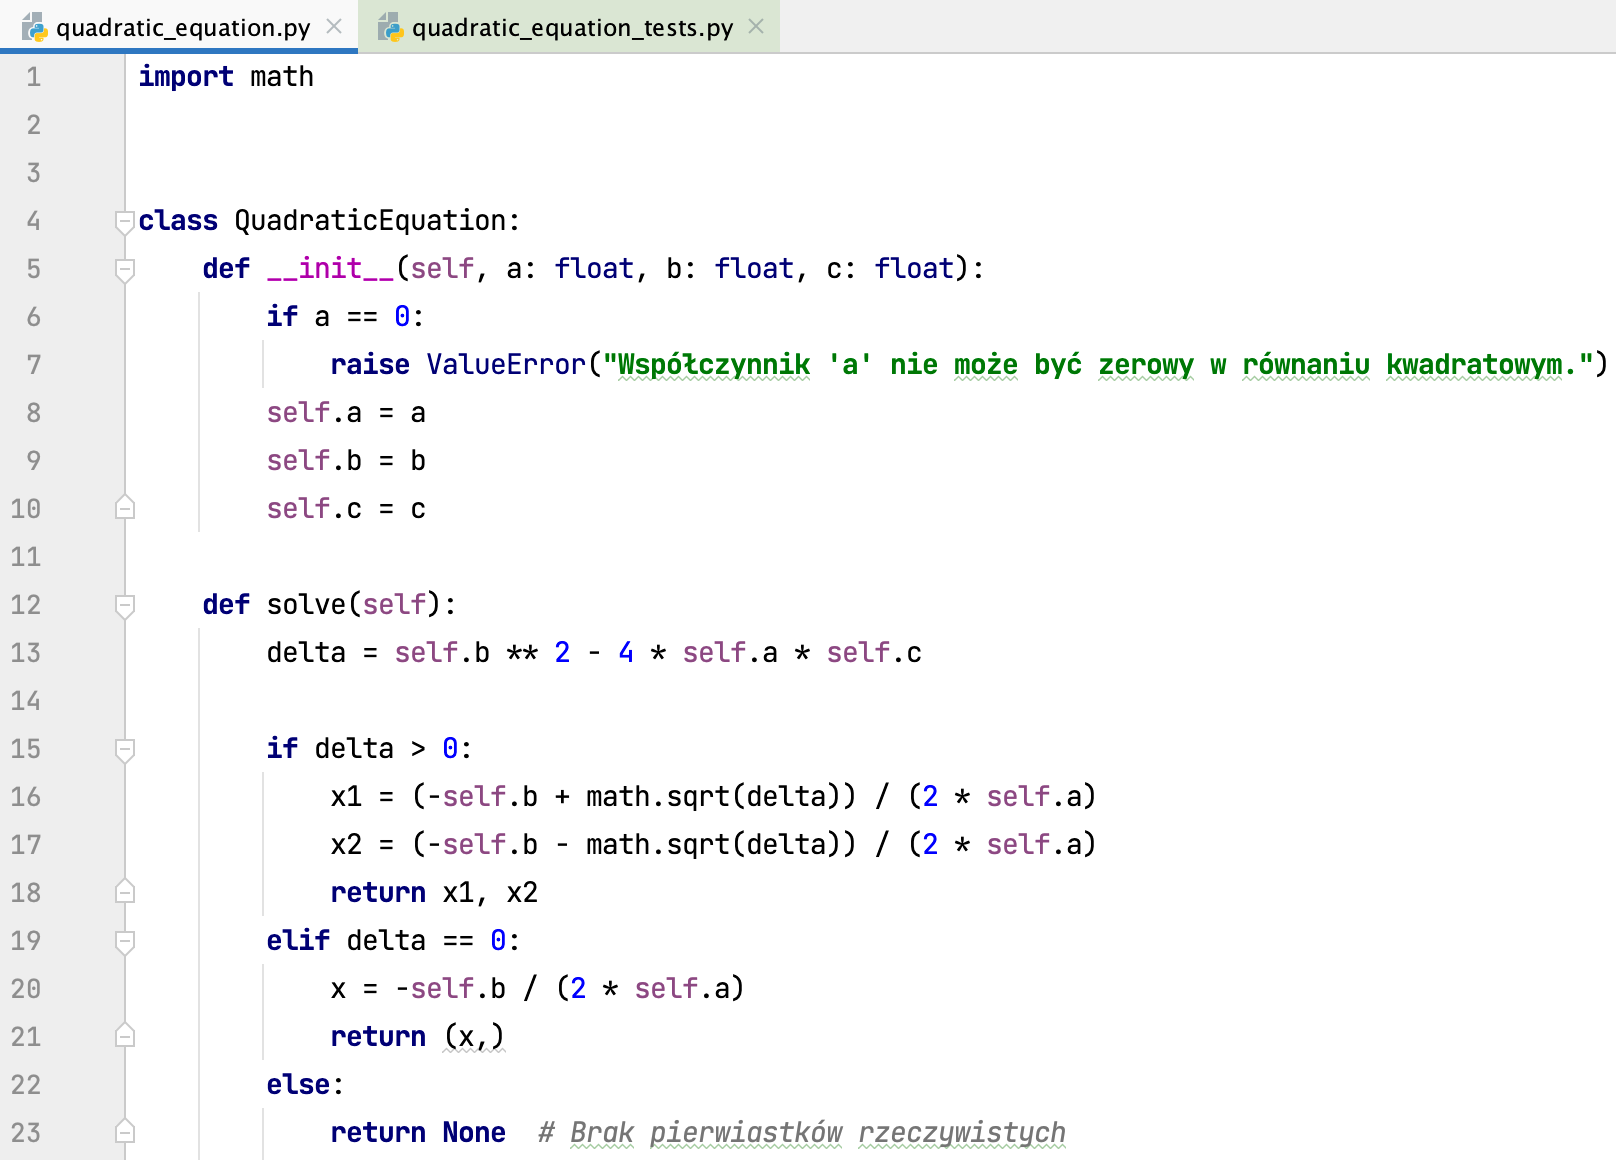The height and width of the screenshot is (1160, 1616).
Task: Select the quadratic_equation.py tab
Action: pos(183,28)
